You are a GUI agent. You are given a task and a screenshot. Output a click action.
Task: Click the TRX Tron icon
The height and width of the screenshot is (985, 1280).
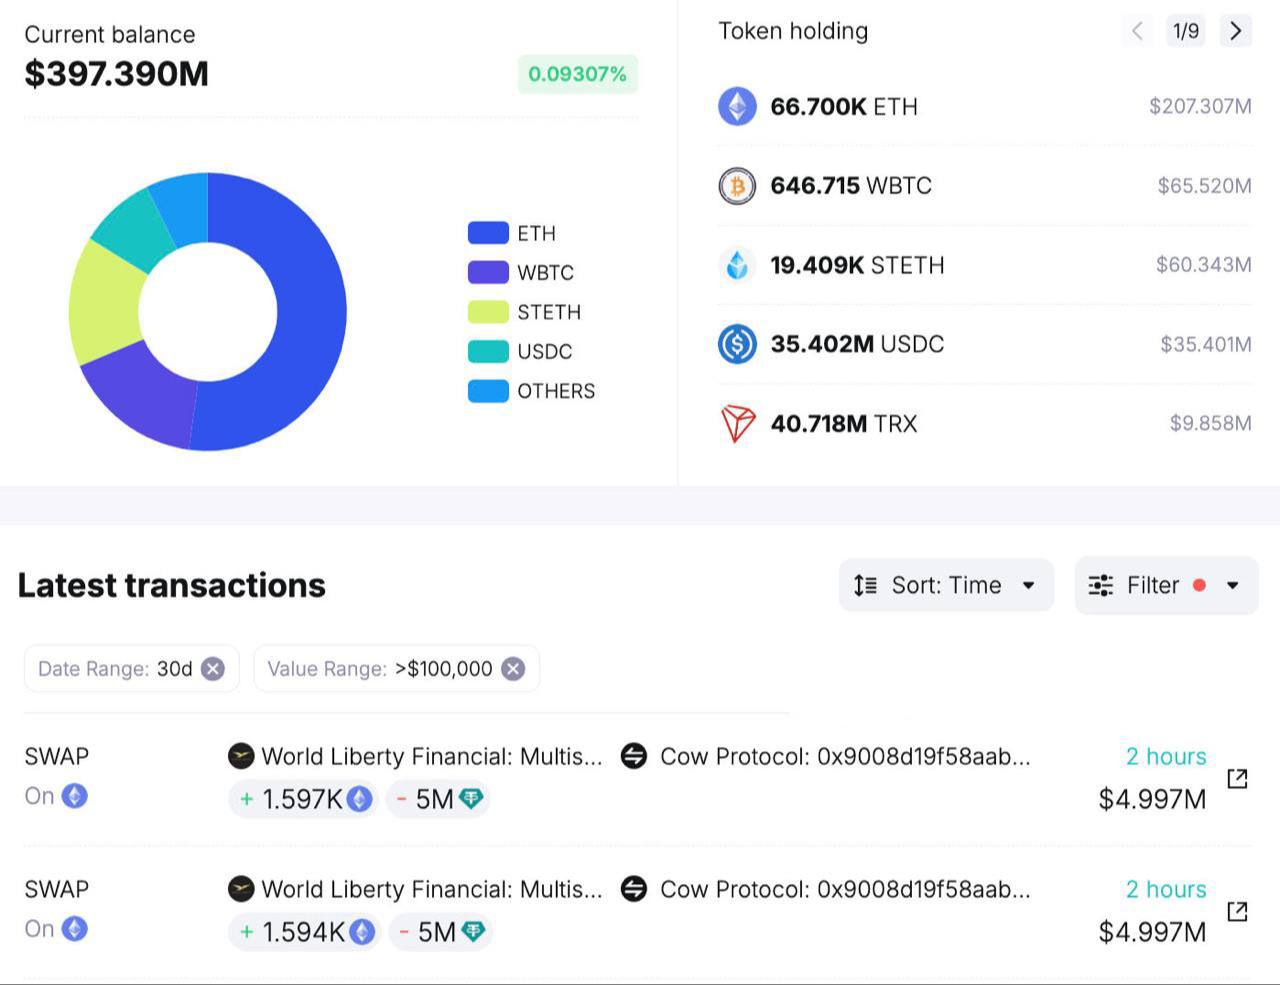(x=737, y=423)
